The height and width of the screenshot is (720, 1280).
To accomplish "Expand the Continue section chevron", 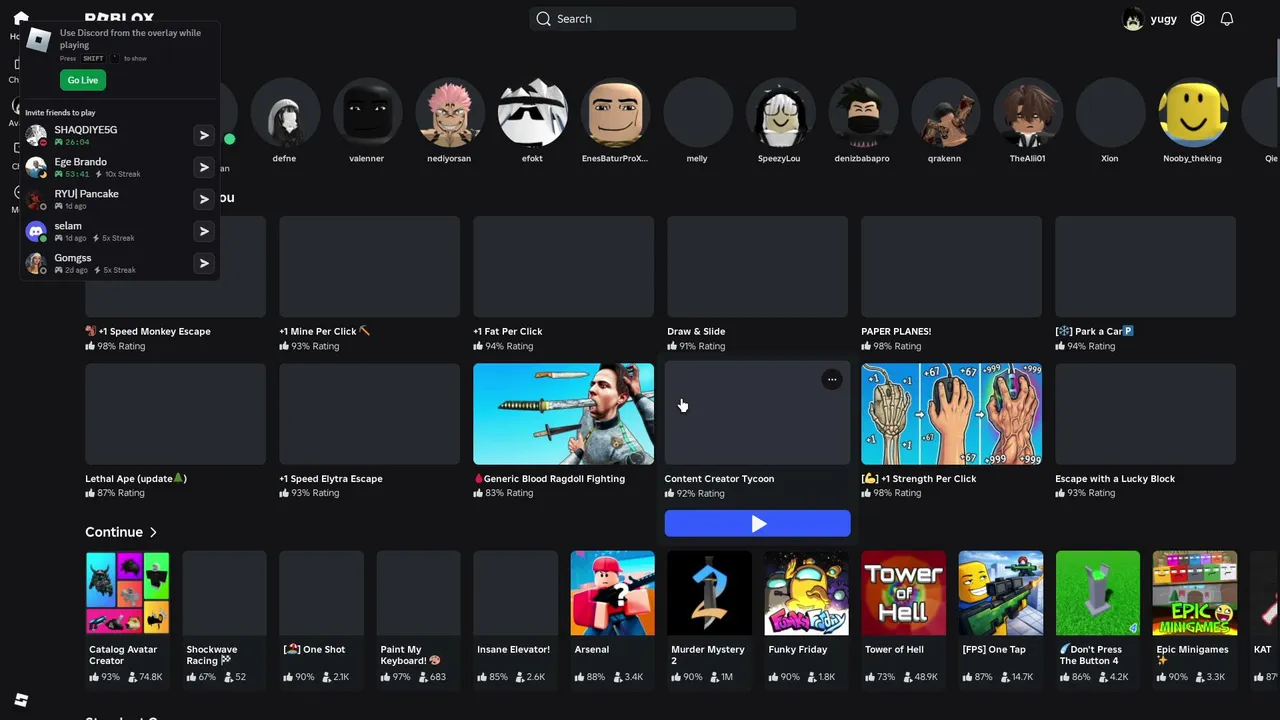I will pyautogui.click(x=153, y=532).
